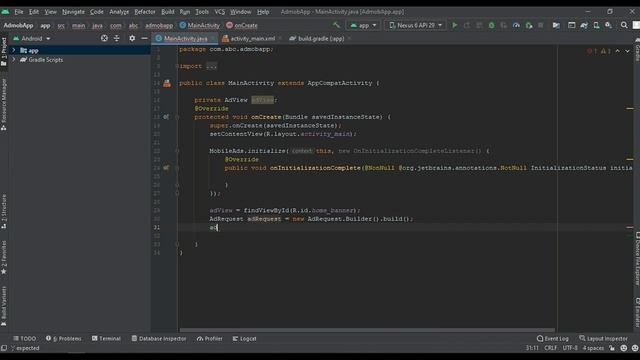Open the Resource Manager side panel
Image resolution: width=640 pixels, height=360 pixels.
click(x=4, y=104)
